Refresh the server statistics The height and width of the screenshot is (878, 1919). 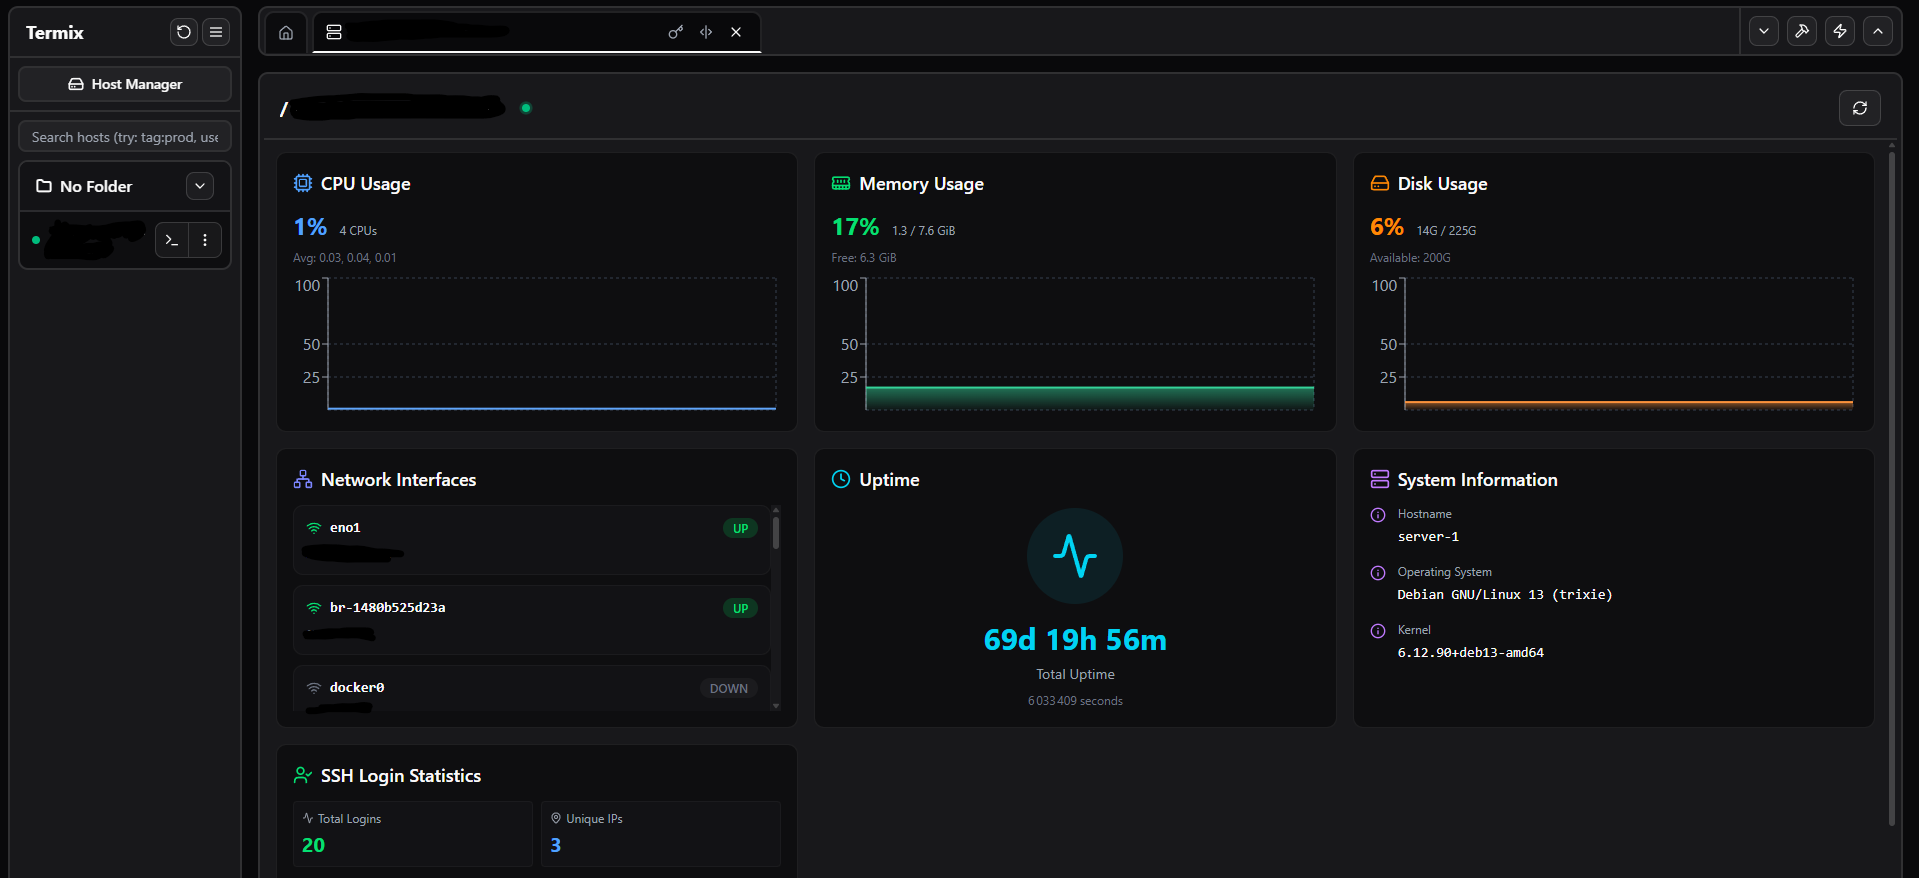click(x=1860, y=108)
